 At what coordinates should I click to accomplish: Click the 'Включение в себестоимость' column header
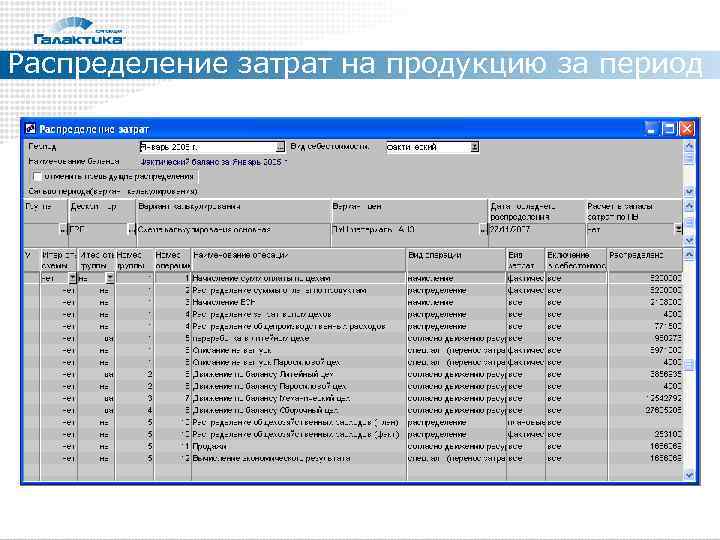click(576, 260)
